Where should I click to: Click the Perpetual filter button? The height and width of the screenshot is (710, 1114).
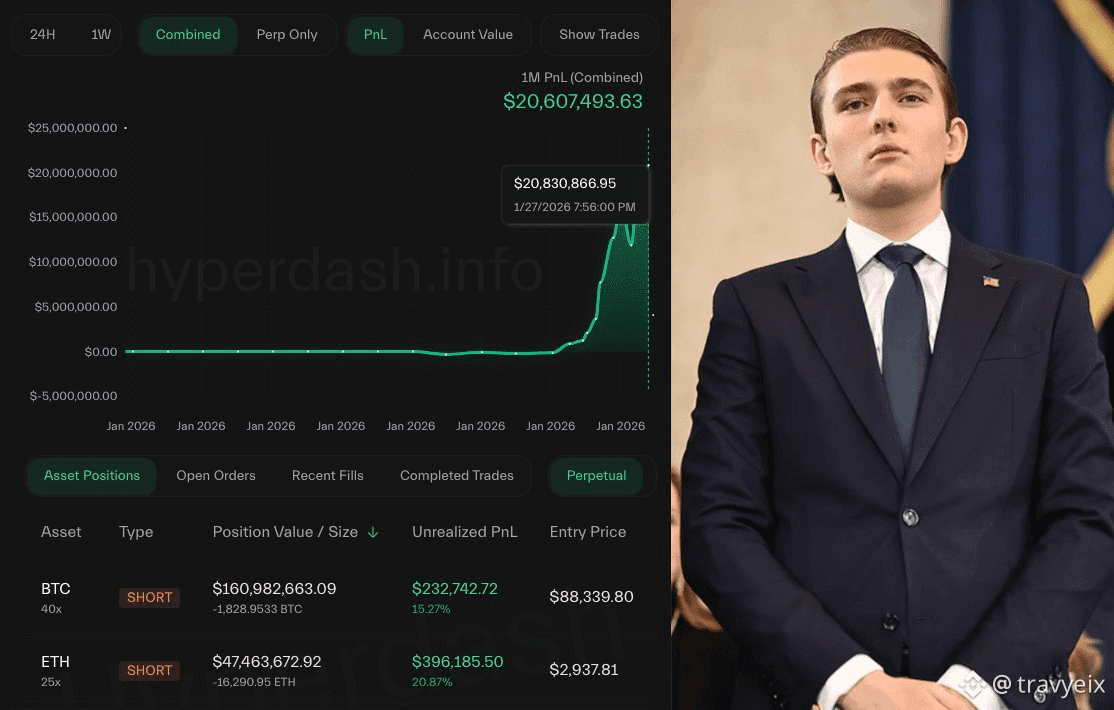597,475
